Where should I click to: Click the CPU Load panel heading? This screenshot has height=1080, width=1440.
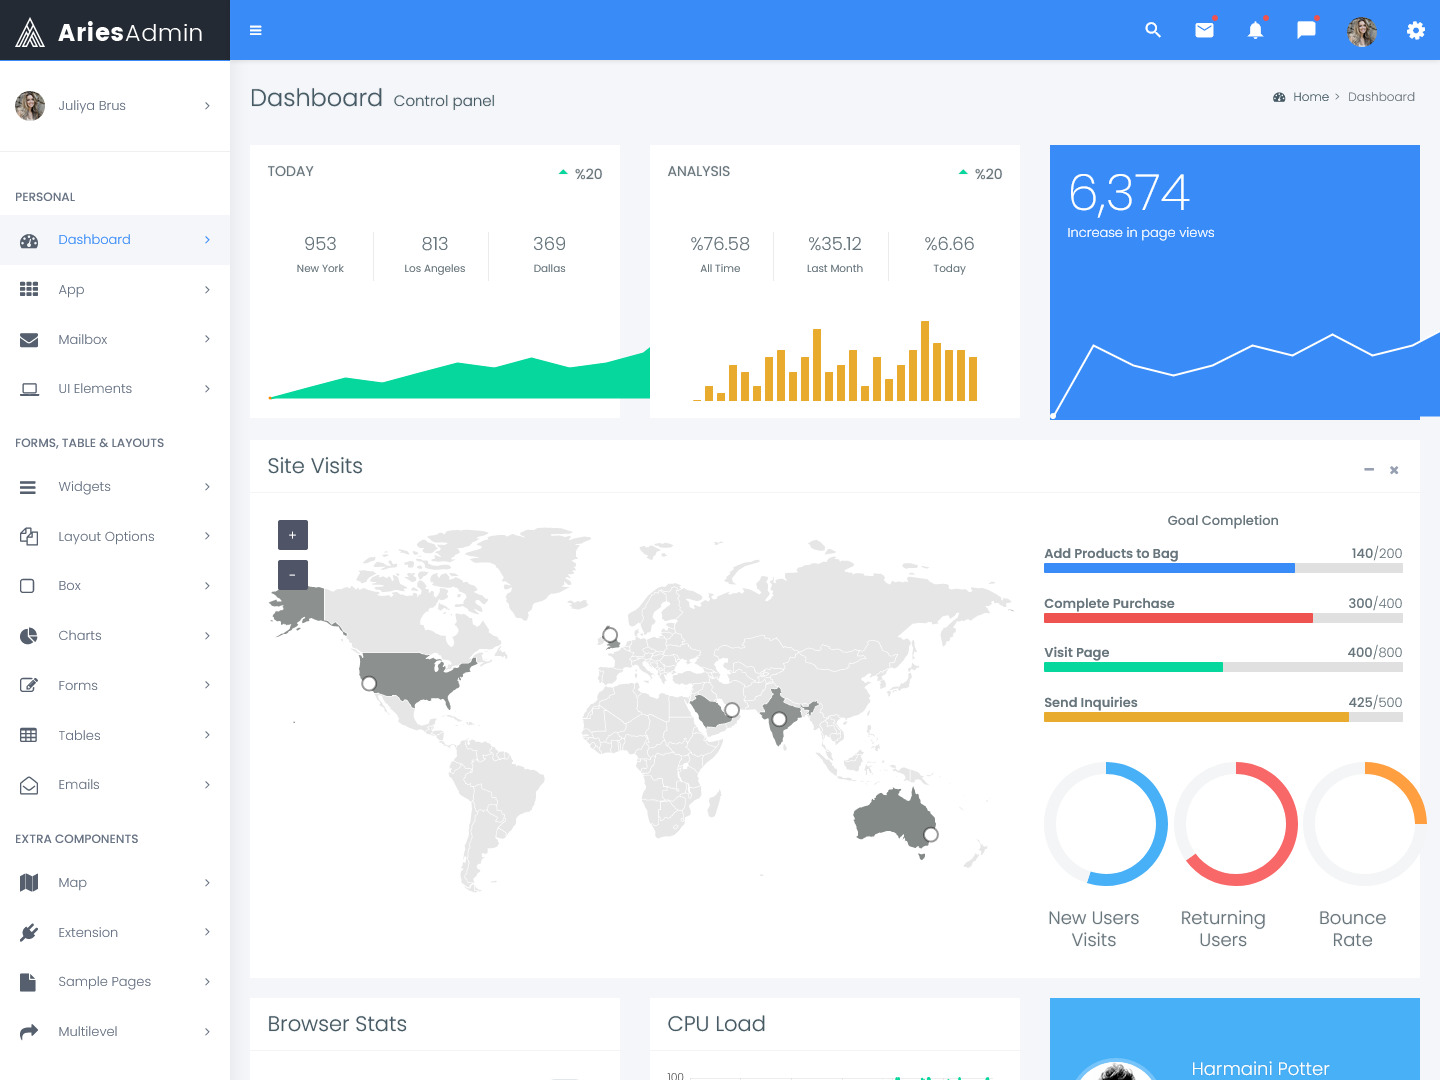tap(716, 1024)
